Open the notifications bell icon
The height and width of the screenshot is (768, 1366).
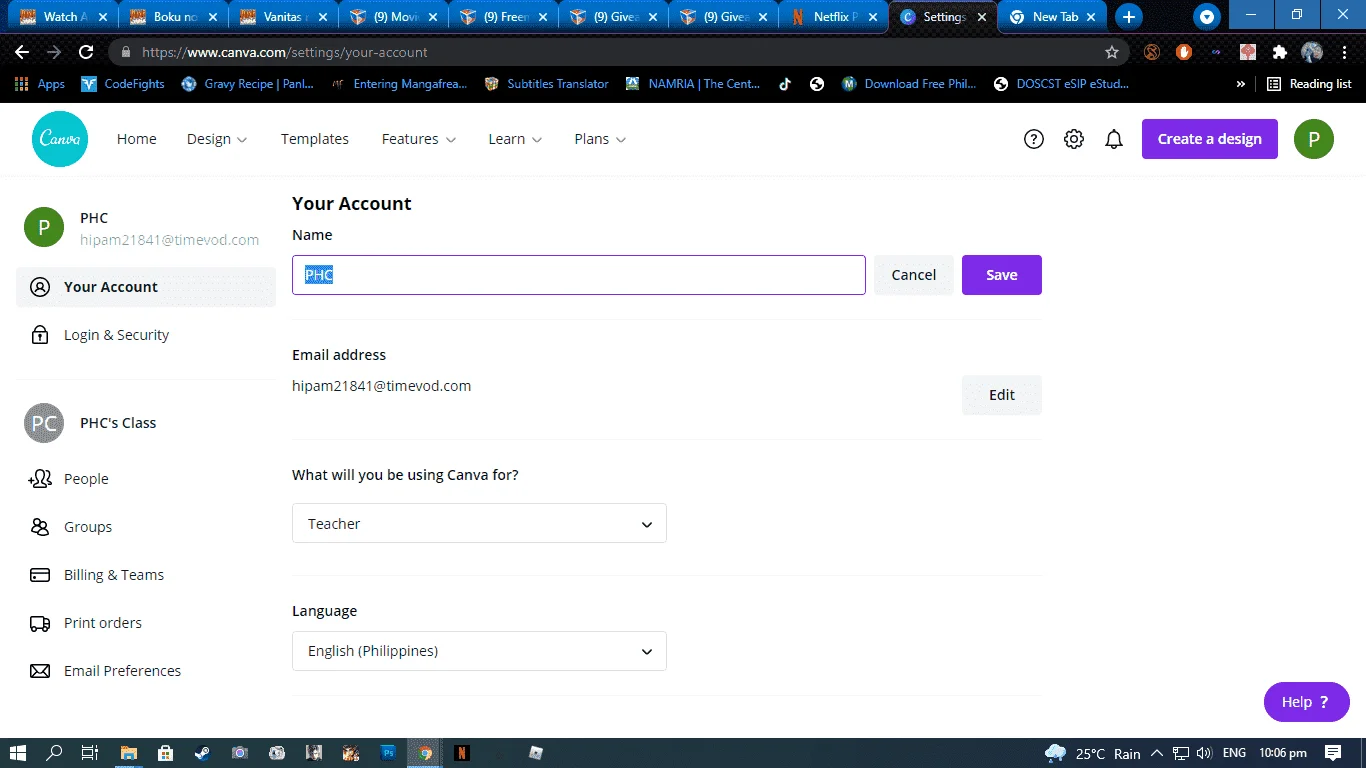pos(1114,139)
